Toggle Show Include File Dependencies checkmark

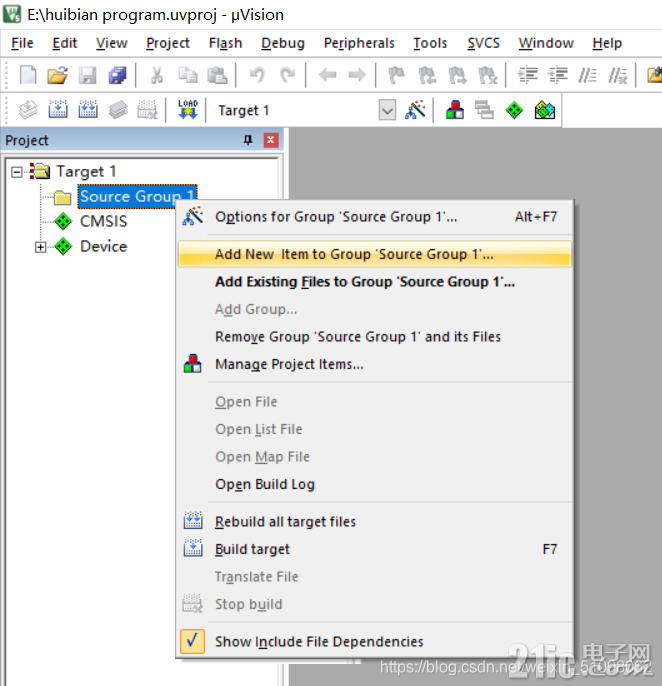pos(192,641)
